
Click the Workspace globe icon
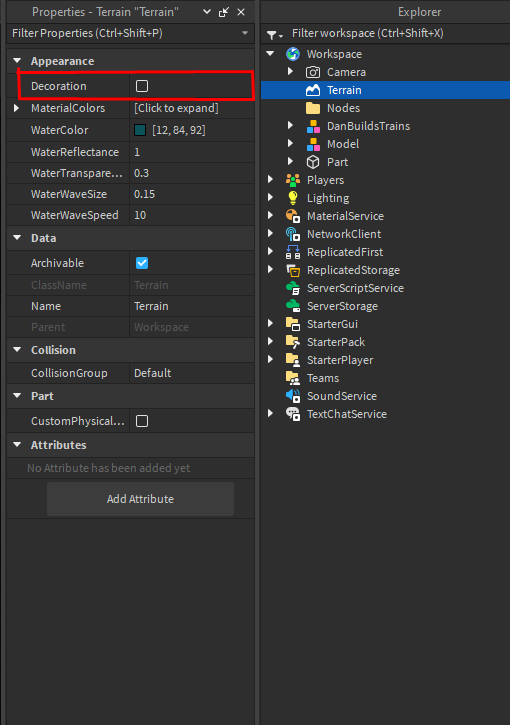293,54
